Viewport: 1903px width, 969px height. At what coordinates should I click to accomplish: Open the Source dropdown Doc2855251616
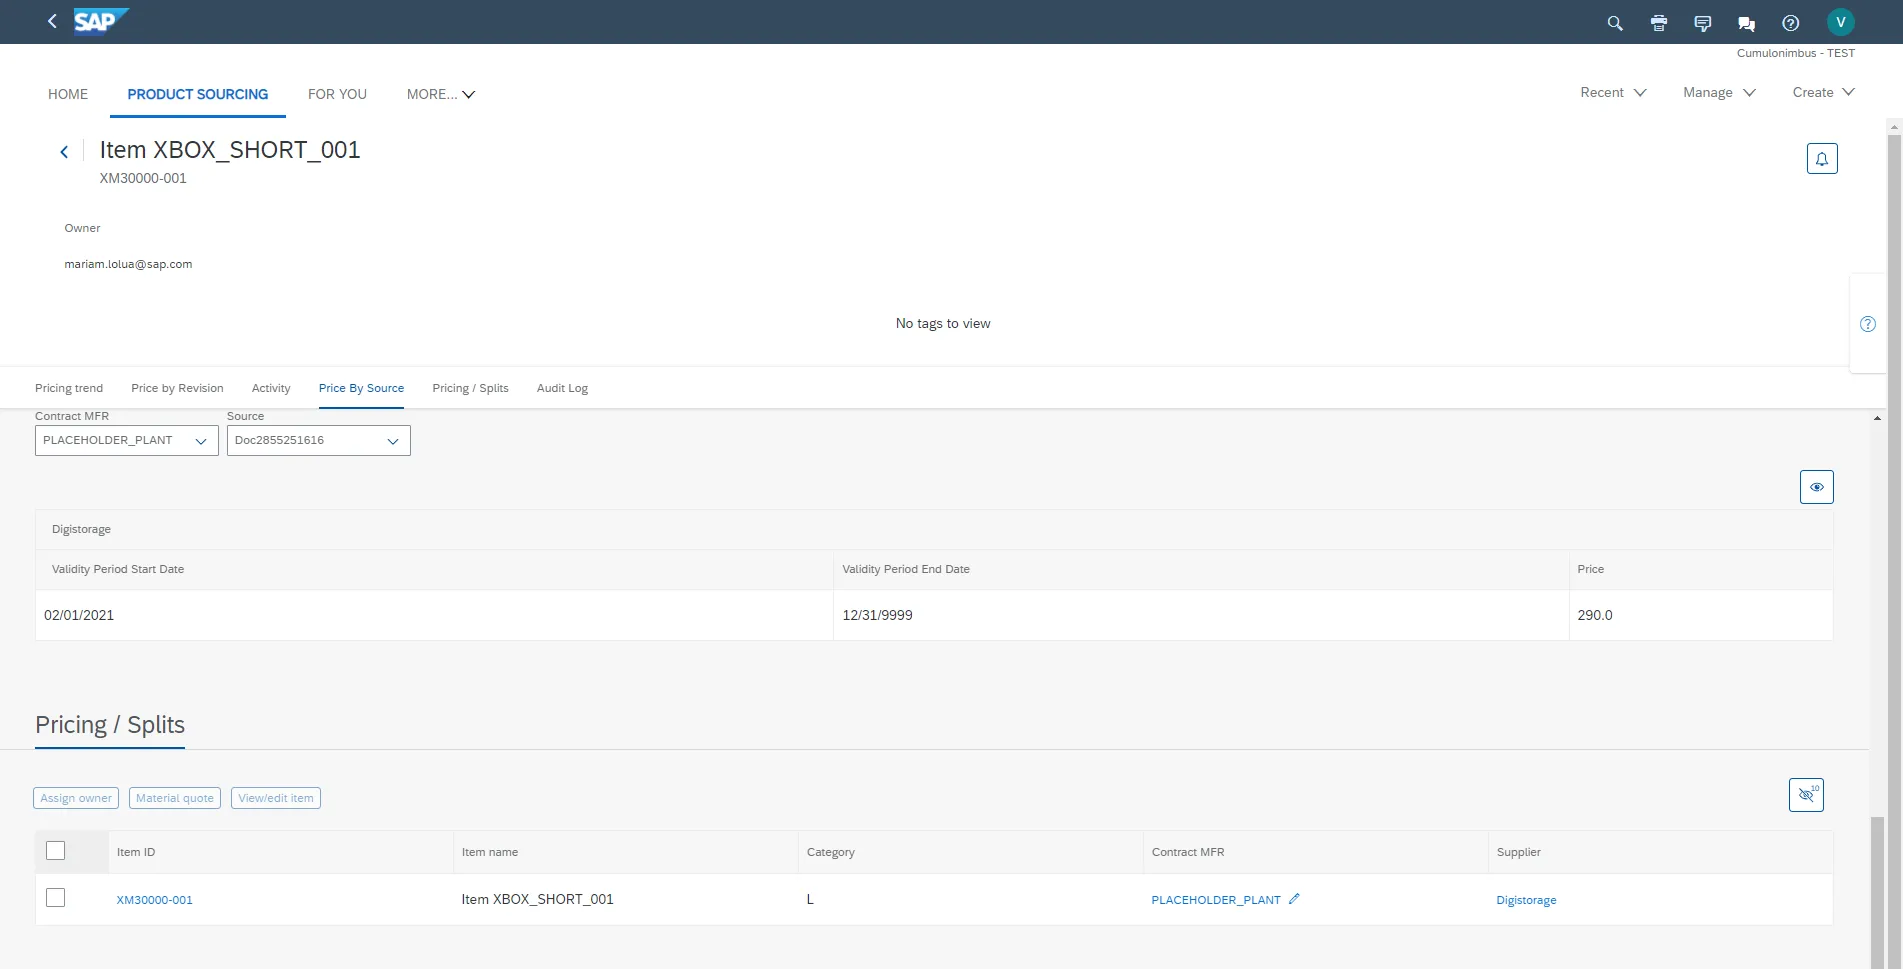[319, 441]
